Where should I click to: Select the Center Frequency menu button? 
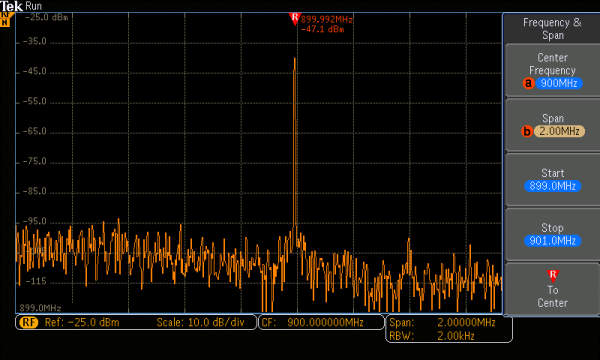[552, 70]
